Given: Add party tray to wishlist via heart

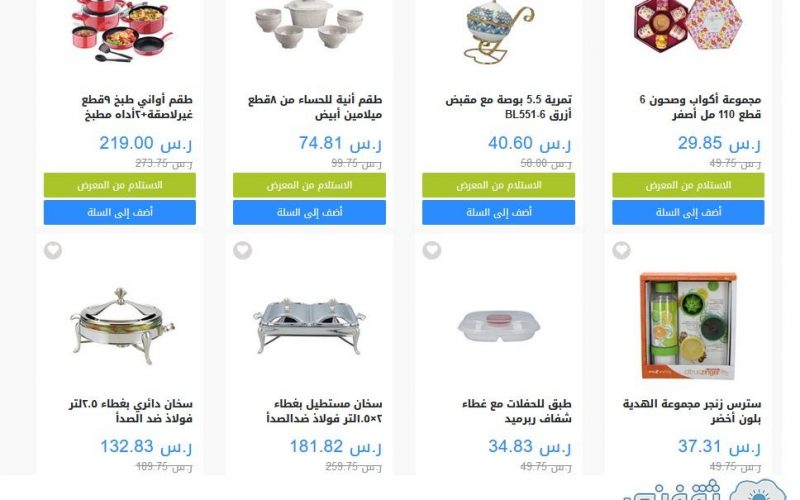Looking at the screenshot, I should tap(432, 250).
